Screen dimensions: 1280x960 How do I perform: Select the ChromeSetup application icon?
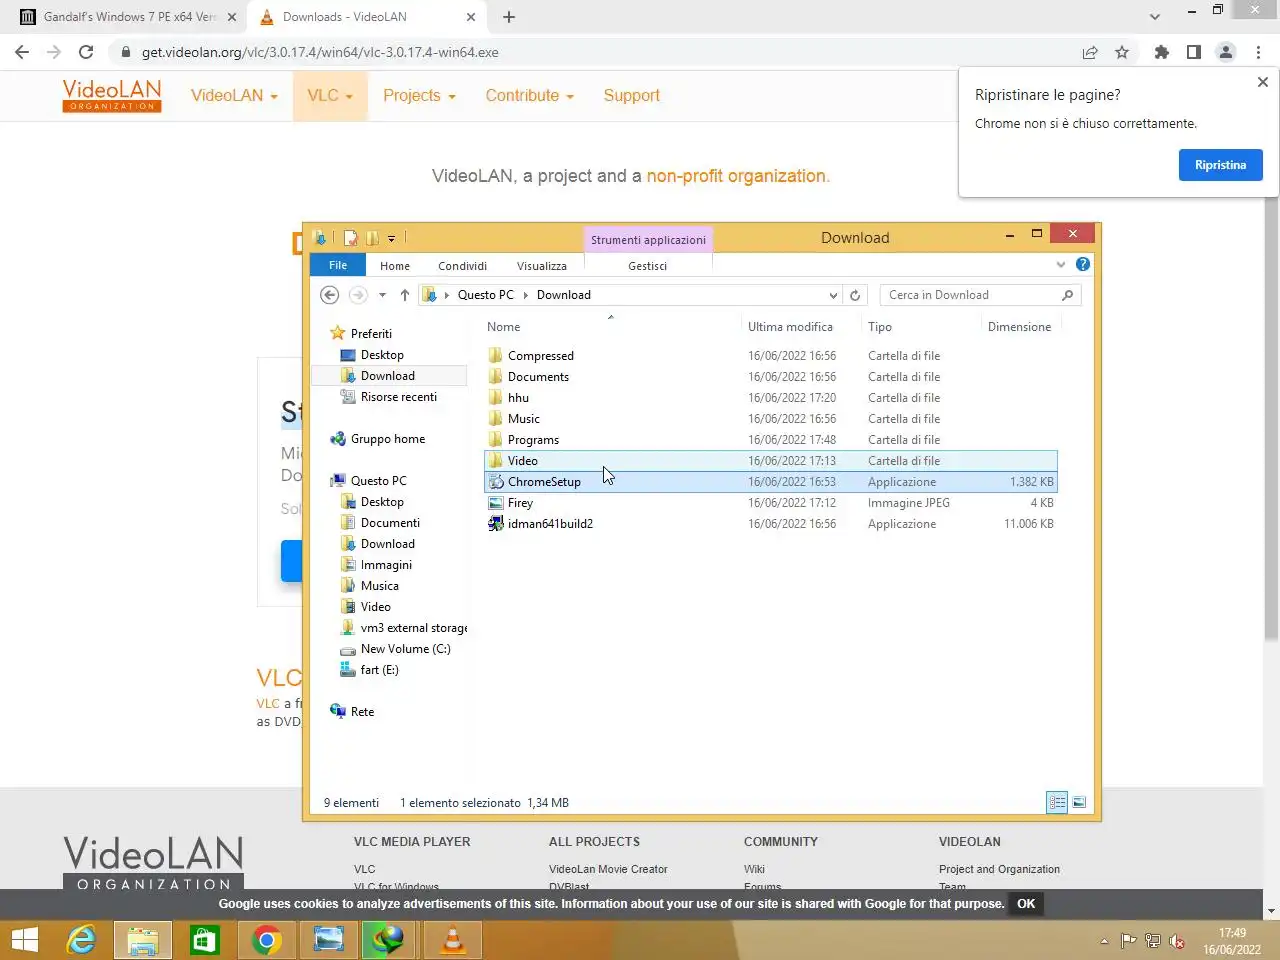pos(496,482)
